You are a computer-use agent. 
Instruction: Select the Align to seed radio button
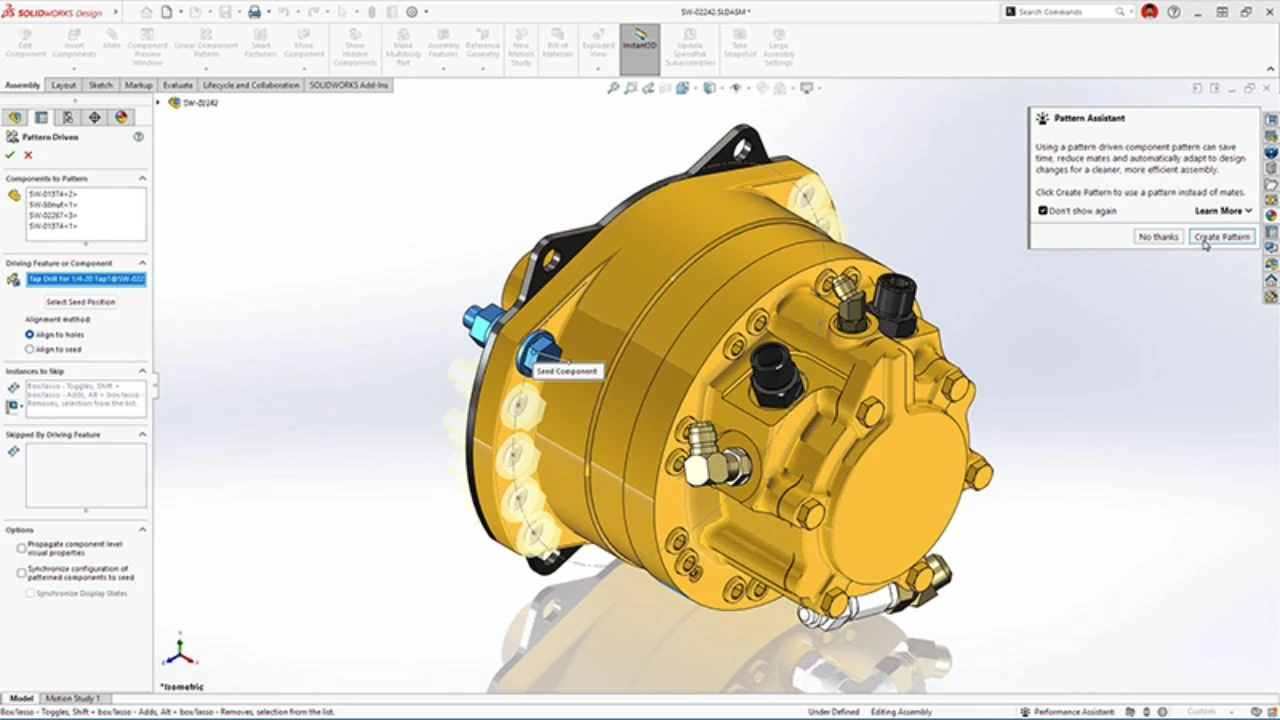[30, 349]
